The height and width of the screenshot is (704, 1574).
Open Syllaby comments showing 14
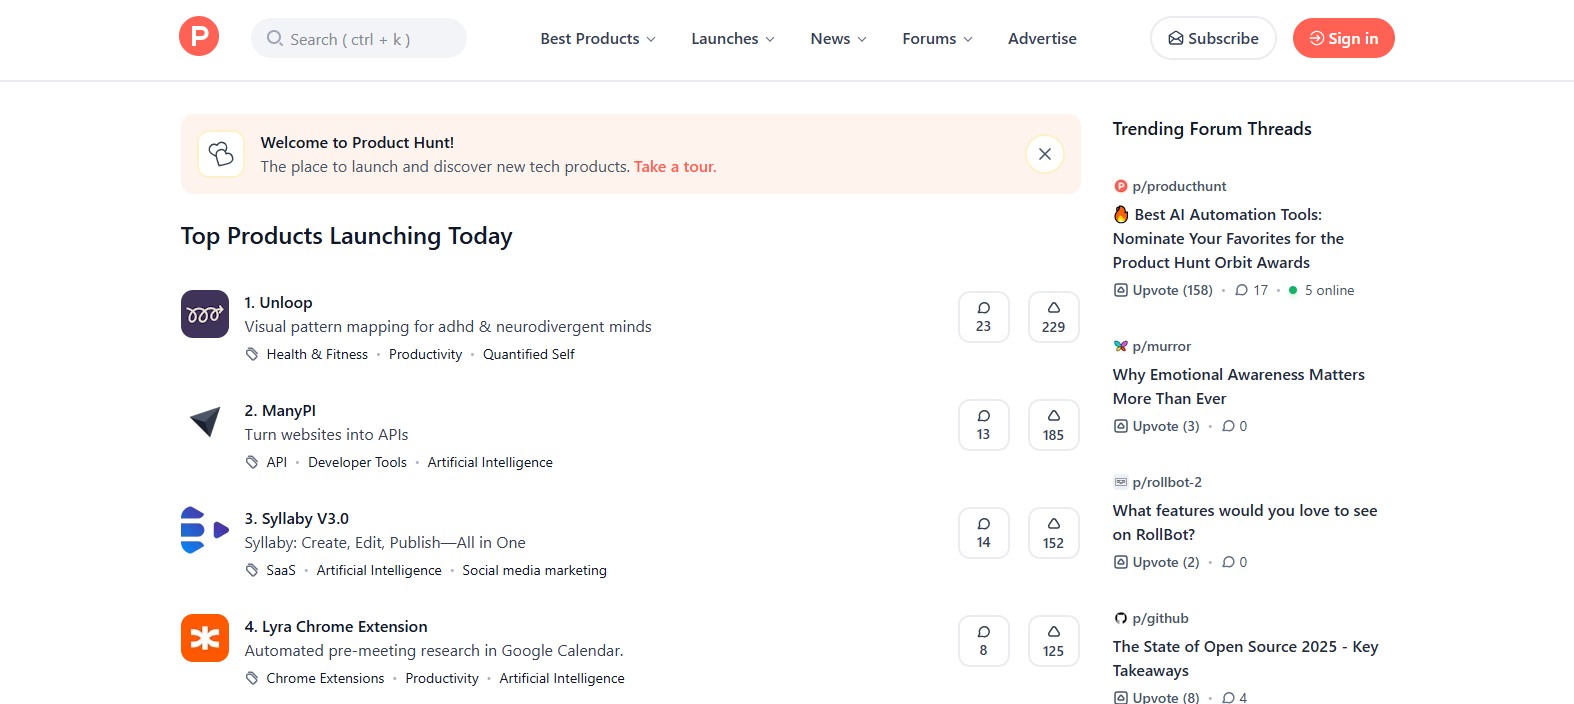(x=983, y=533)
